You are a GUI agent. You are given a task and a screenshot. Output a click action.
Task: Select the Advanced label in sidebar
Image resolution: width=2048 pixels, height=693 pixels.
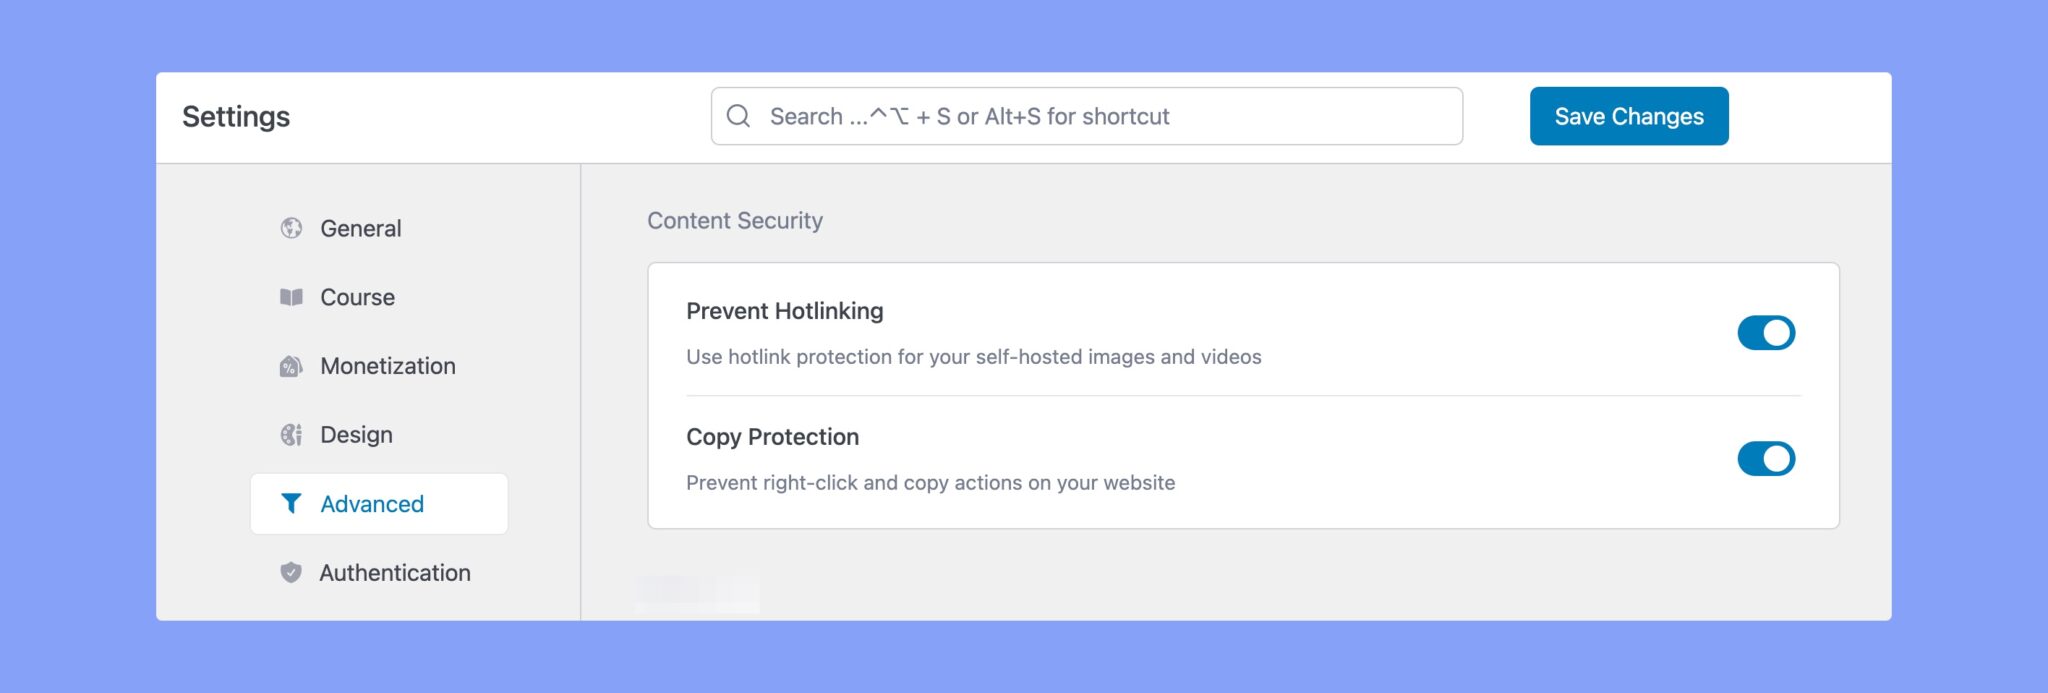coord(372,504)
